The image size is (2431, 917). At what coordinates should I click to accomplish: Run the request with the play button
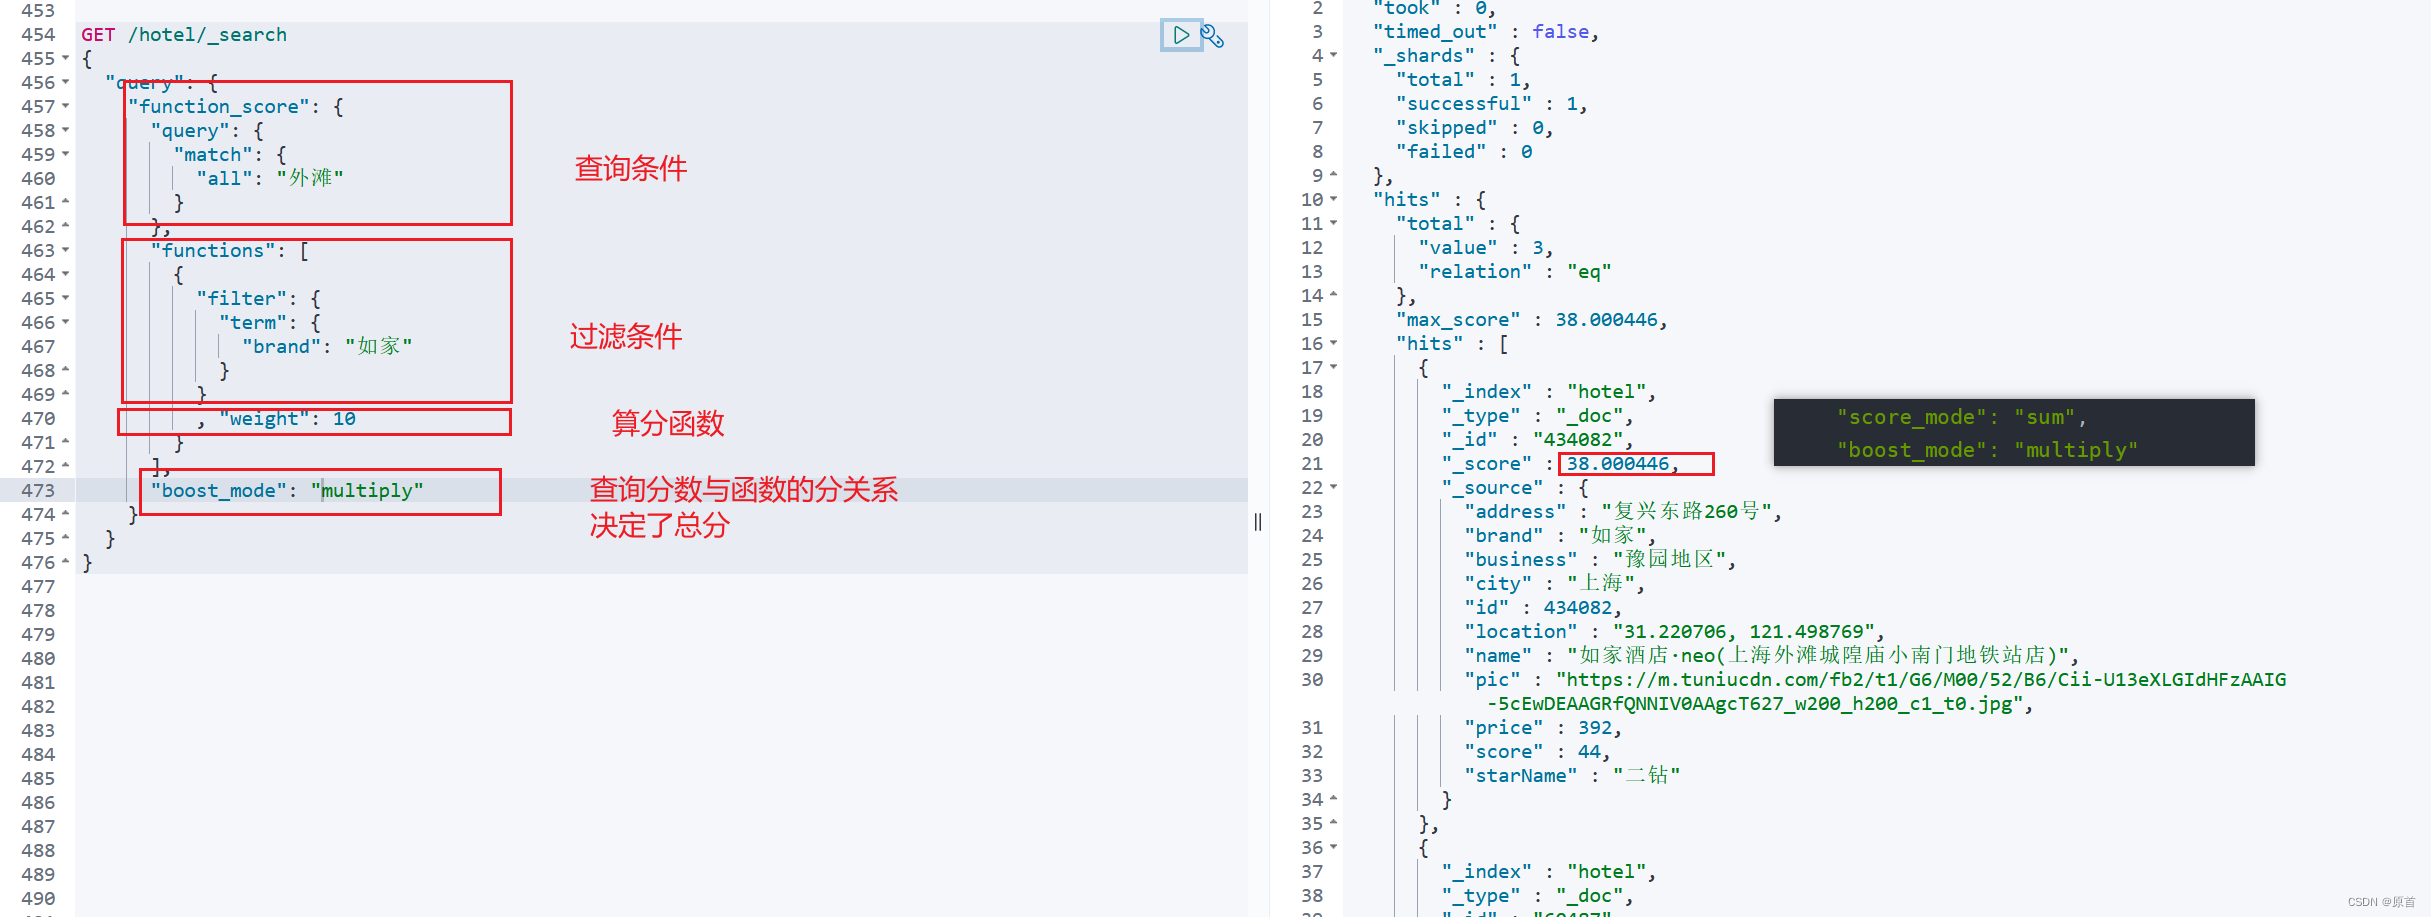(x=1181, y=35)
